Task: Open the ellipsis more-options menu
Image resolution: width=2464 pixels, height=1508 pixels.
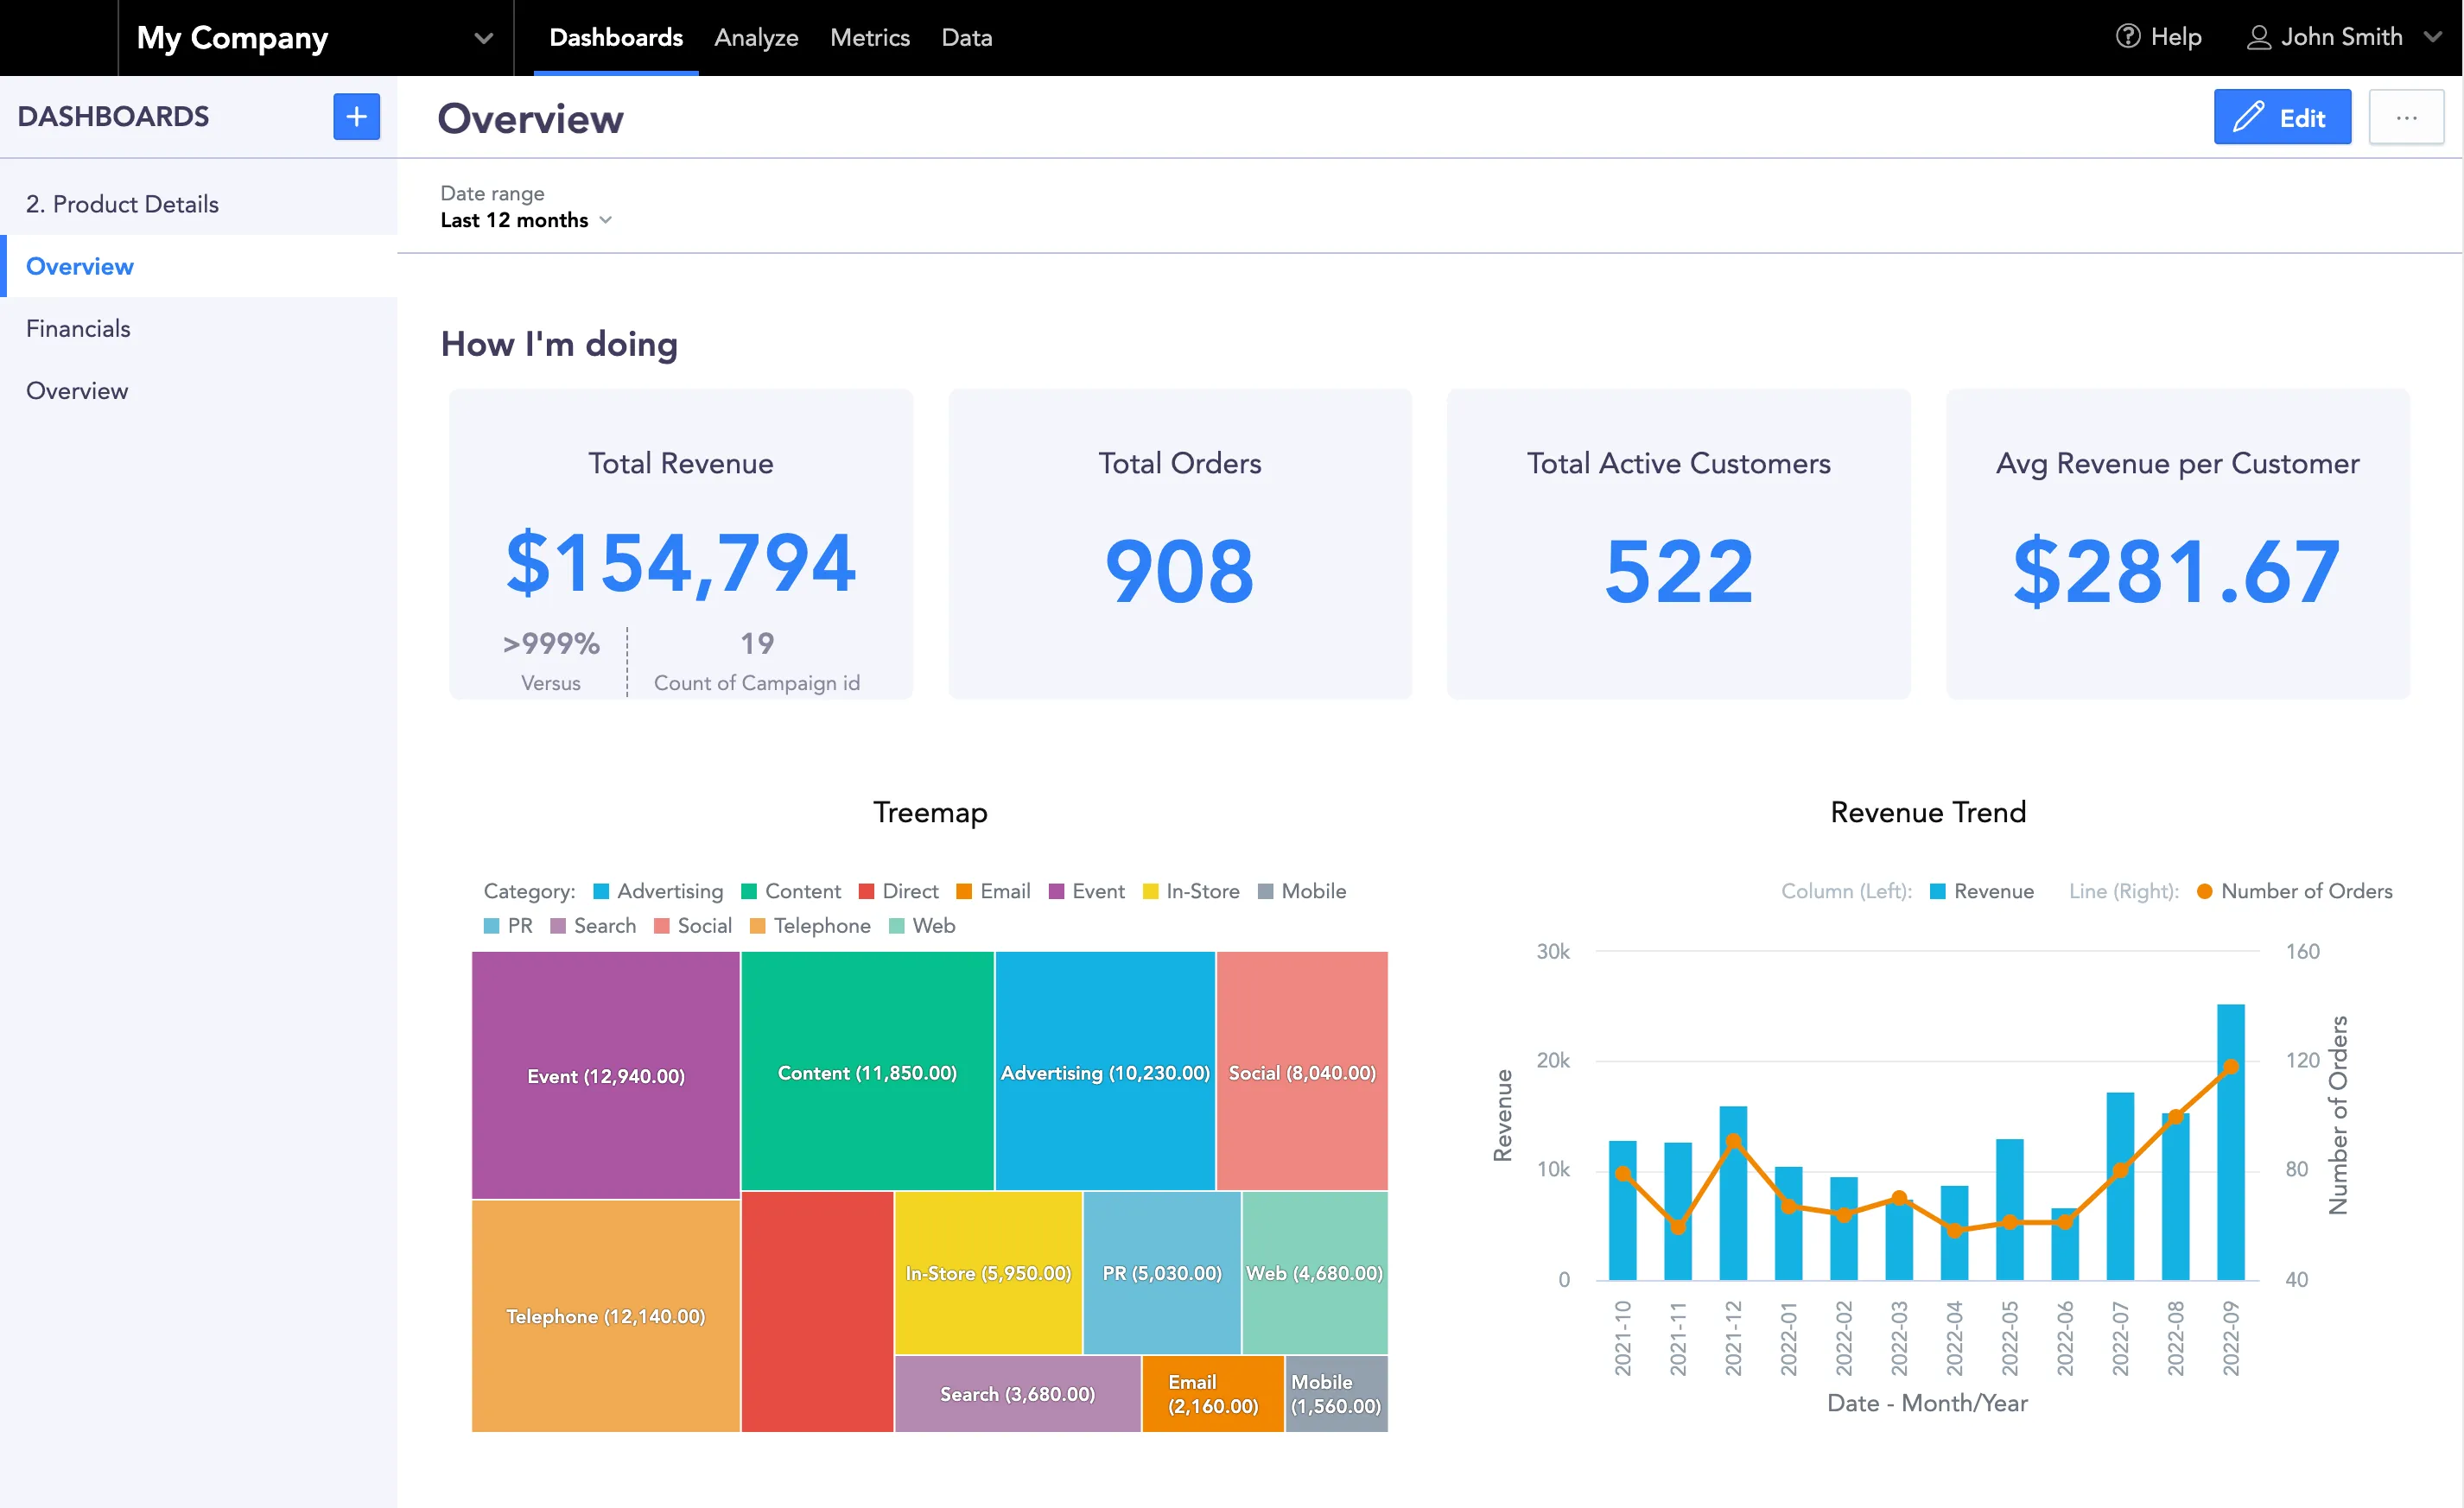Action: (2407, 117)
